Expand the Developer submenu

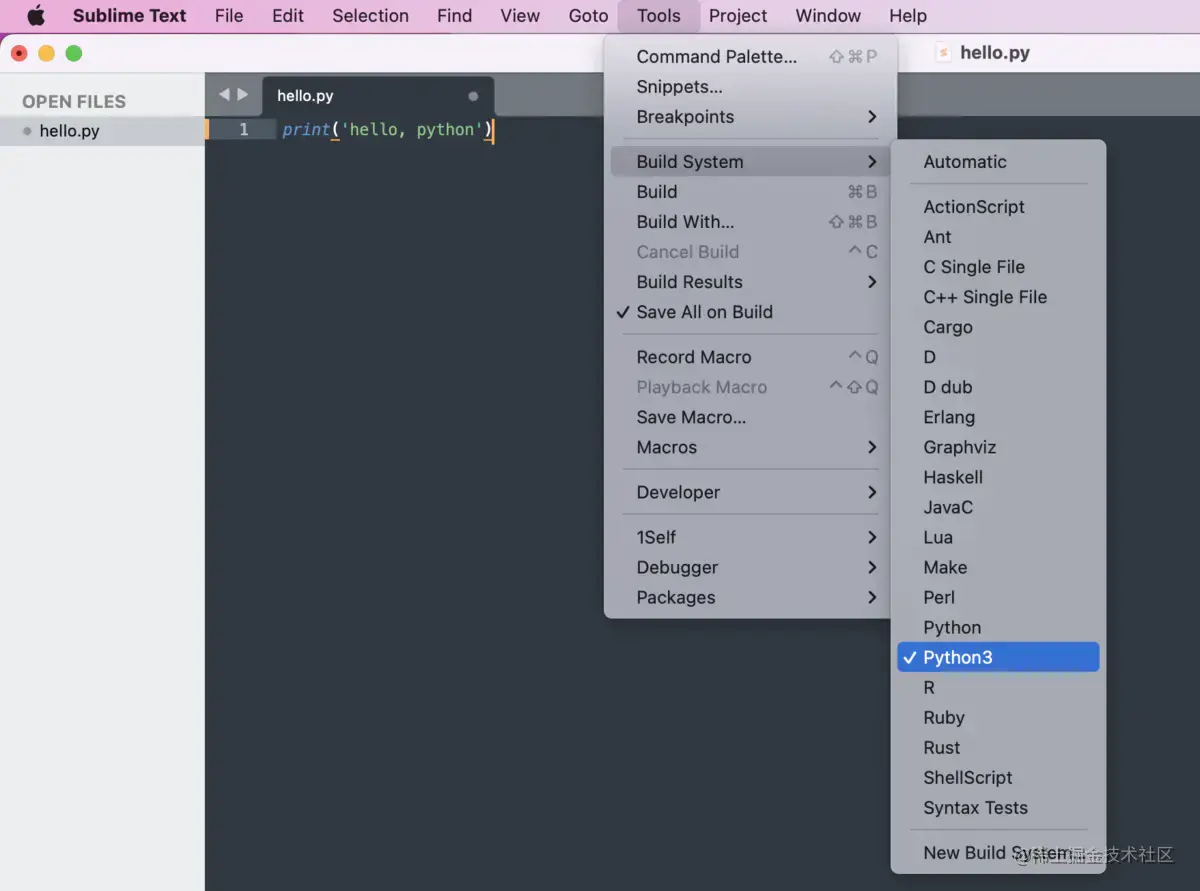click(x=747, y=492)
